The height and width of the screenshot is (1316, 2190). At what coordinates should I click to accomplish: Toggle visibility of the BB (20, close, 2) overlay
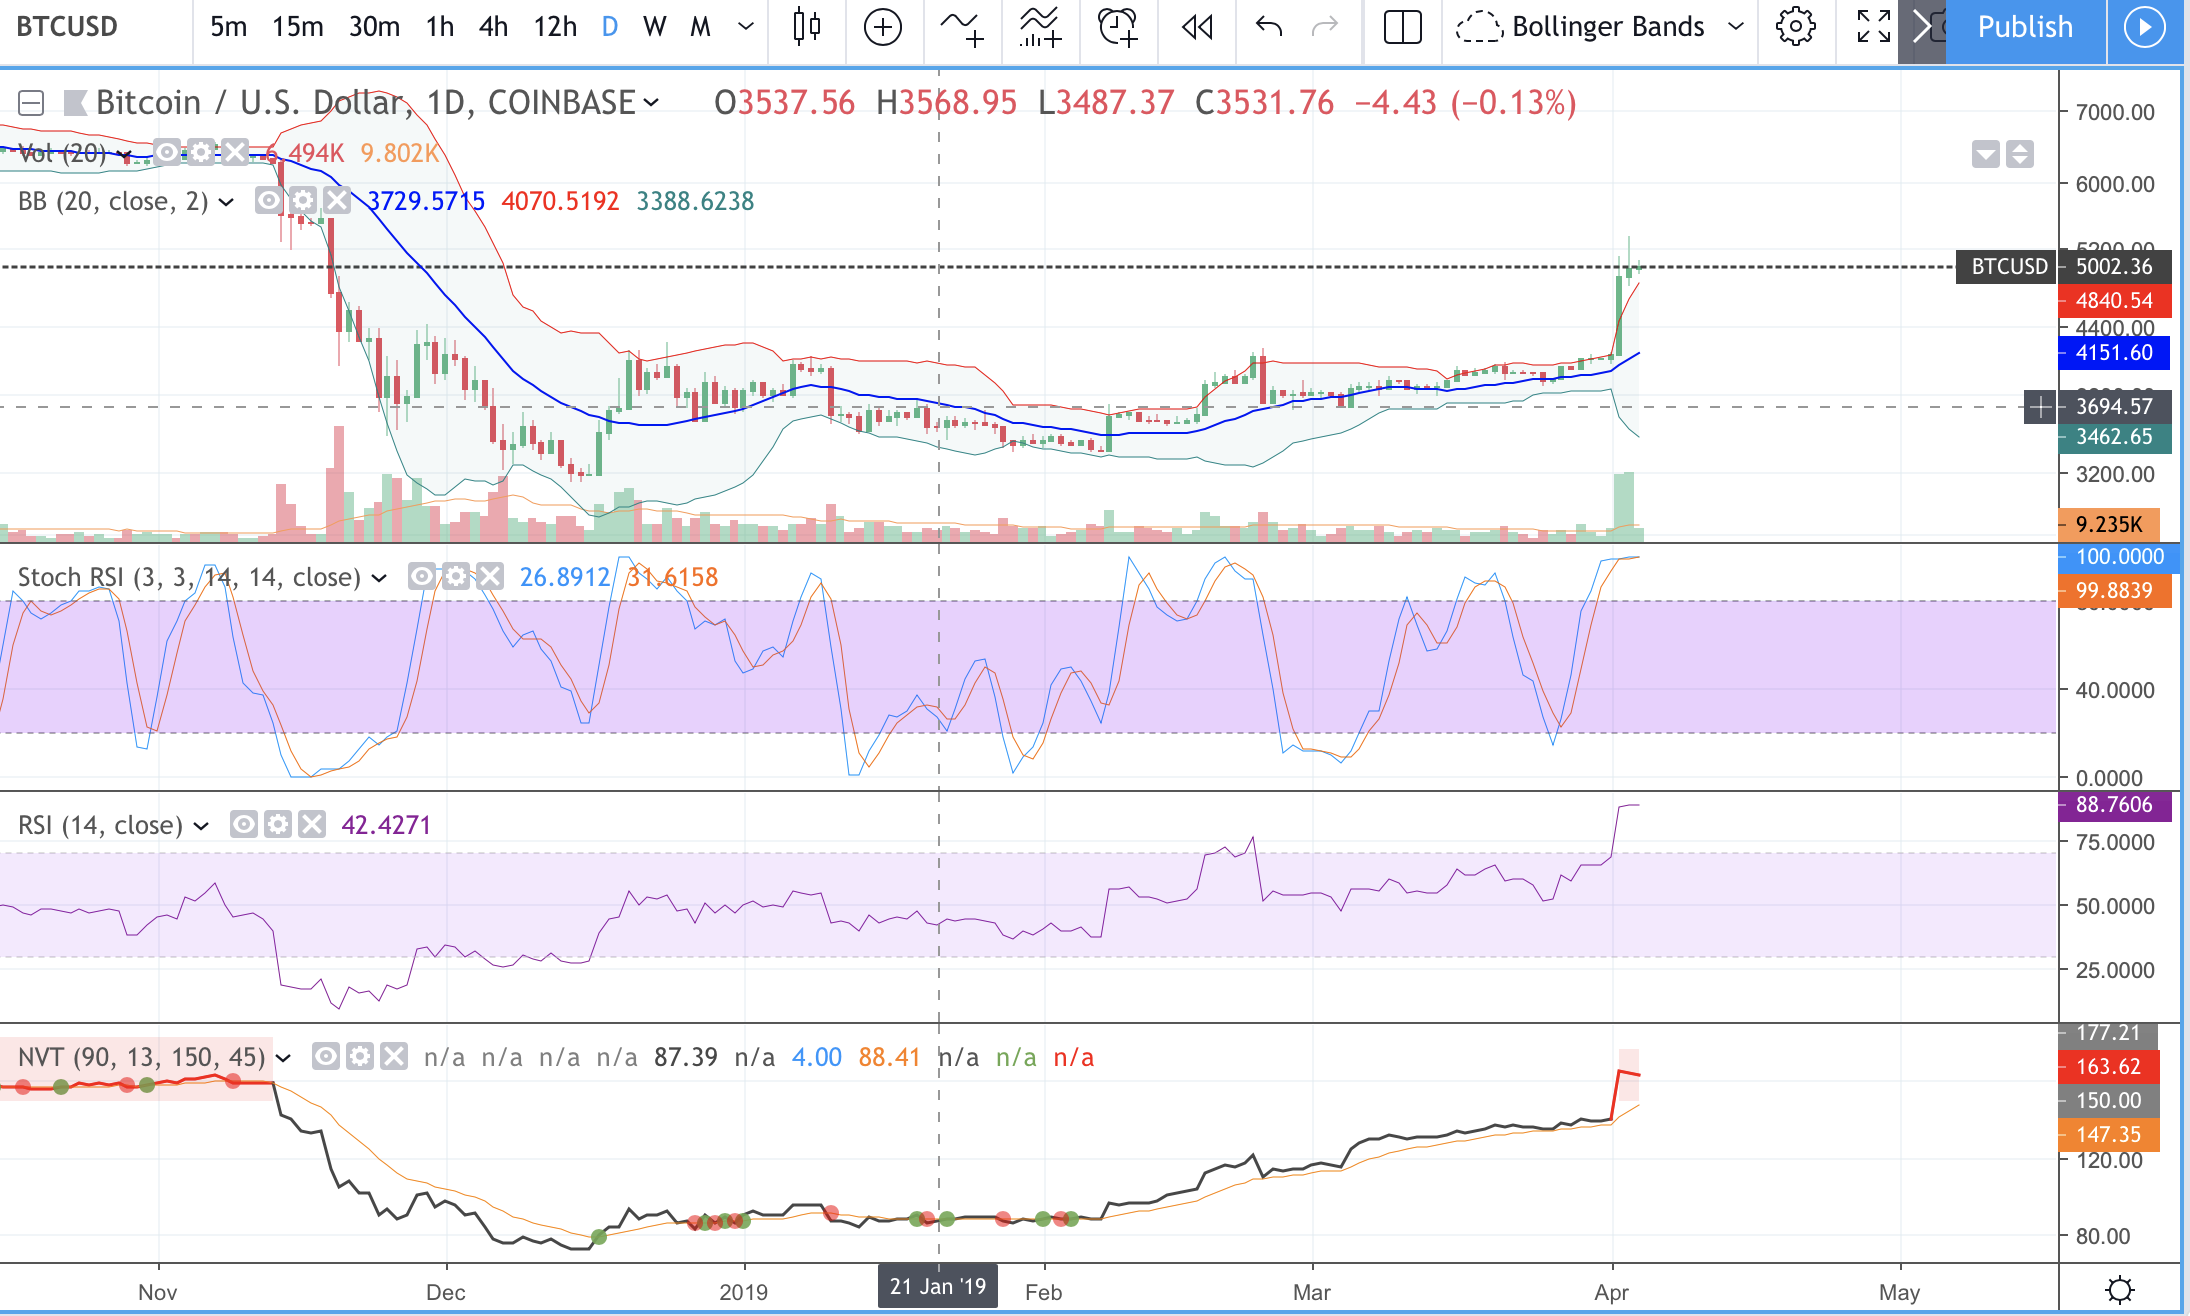point(267,200)
